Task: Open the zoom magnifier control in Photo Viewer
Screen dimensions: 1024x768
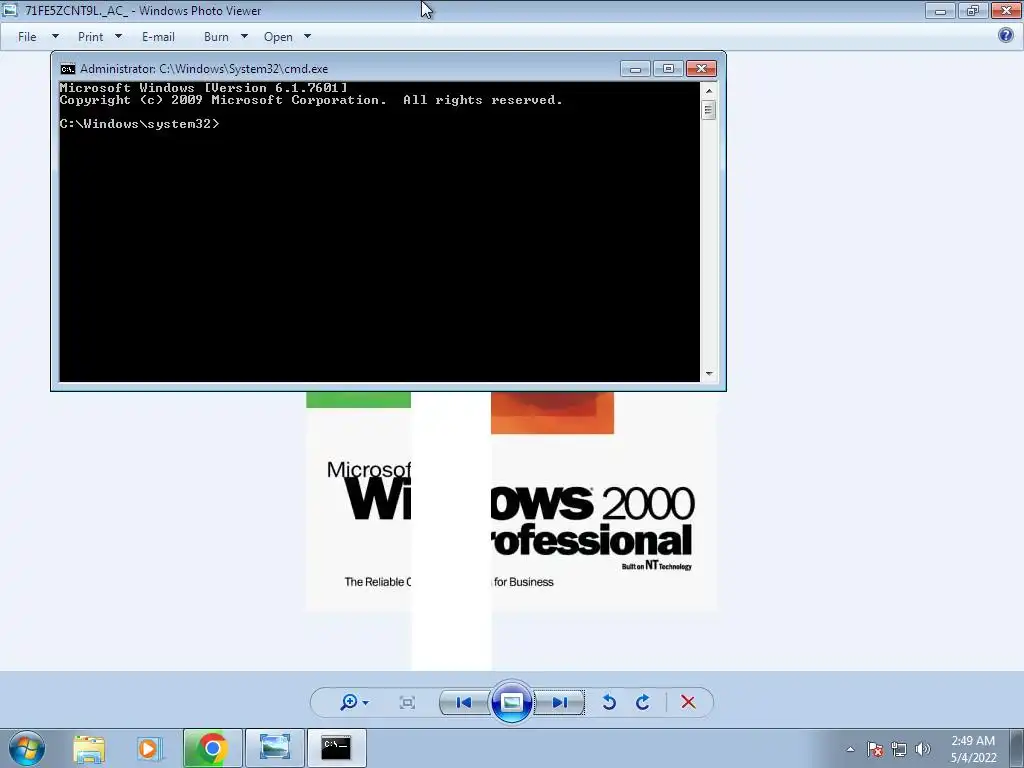Action: pyautogui.click(x=349, y=702)
